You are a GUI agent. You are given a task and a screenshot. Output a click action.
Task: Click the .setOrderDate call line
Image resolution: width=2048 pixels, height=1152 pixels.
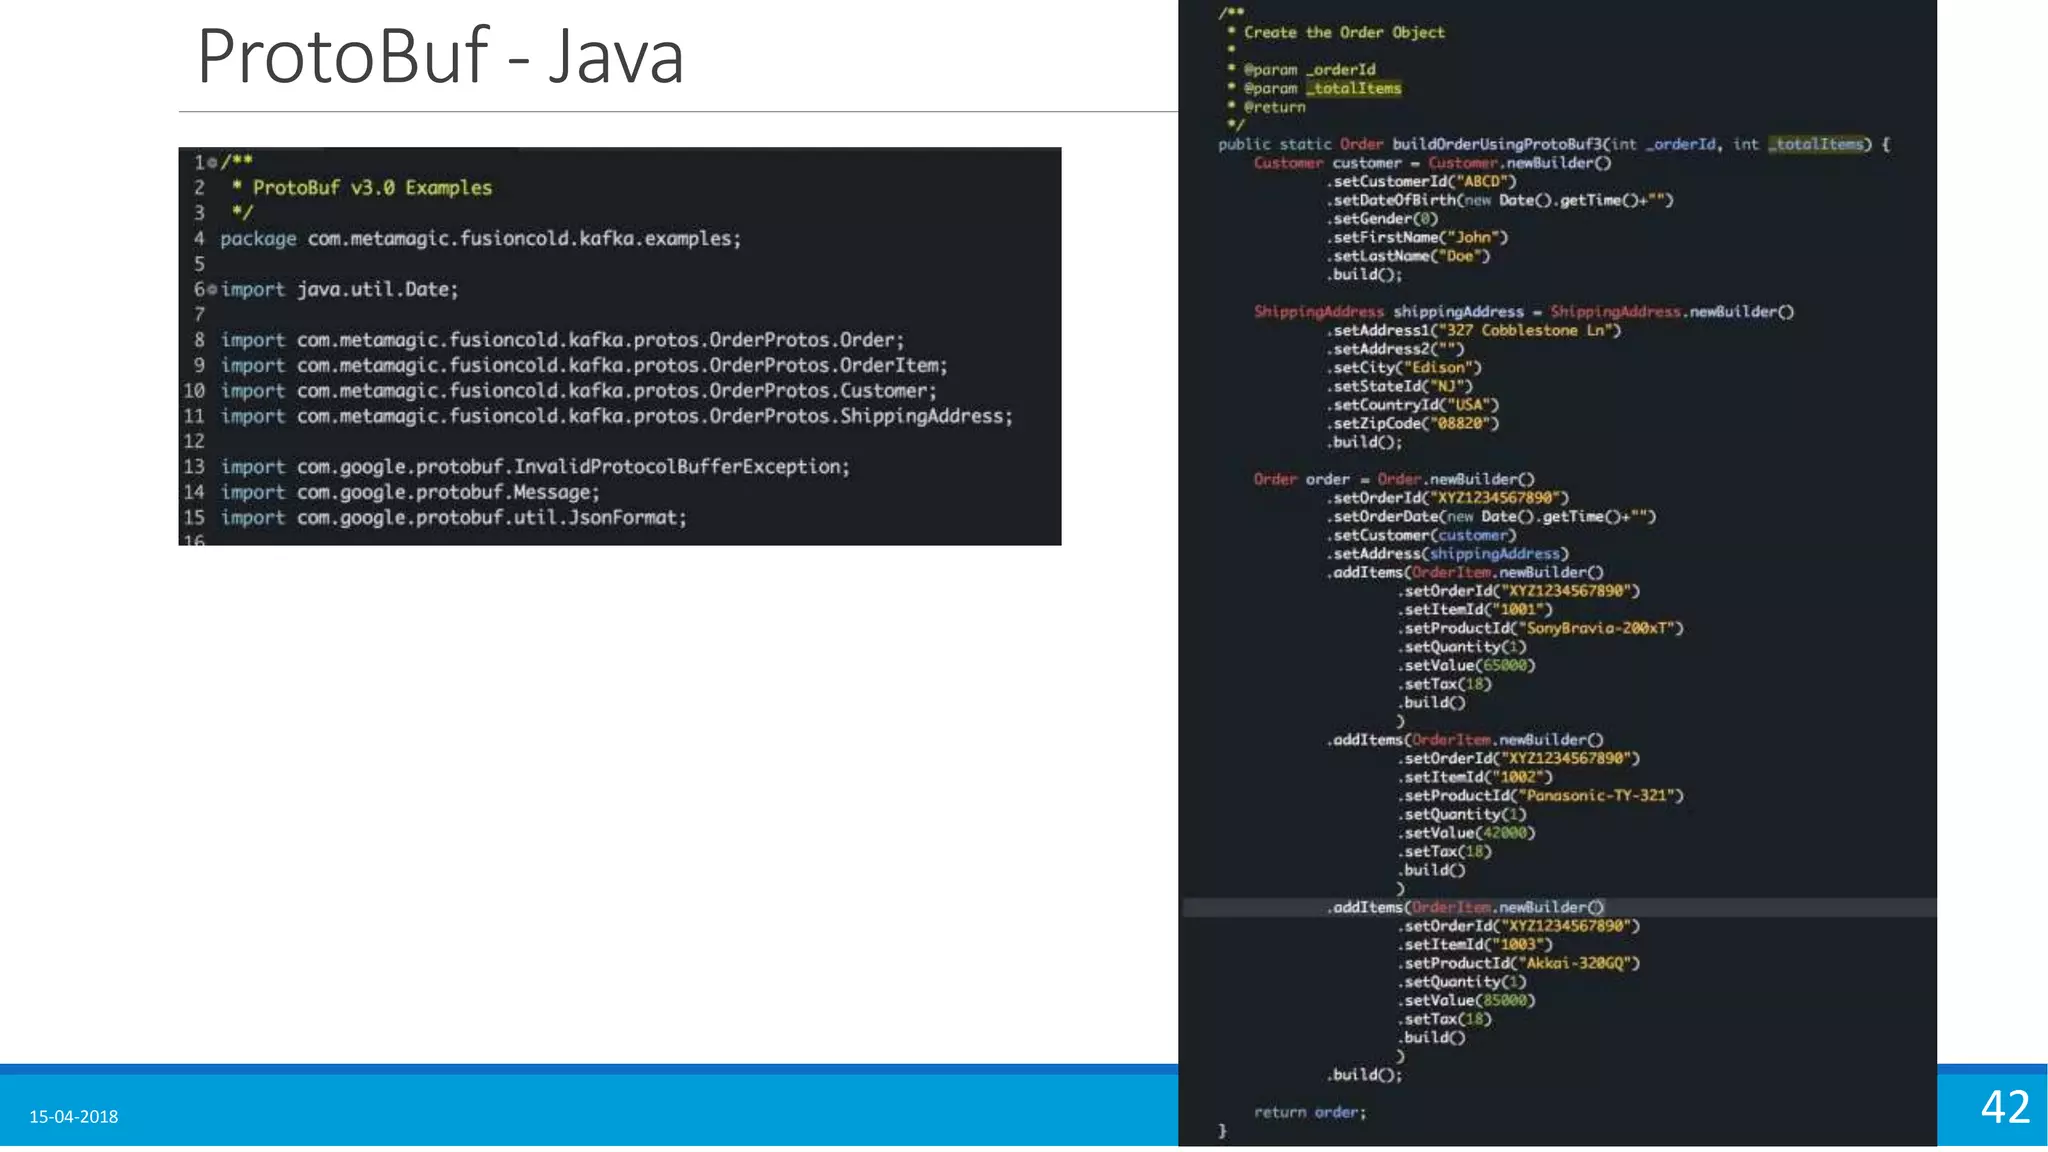tap(1492, 517)
